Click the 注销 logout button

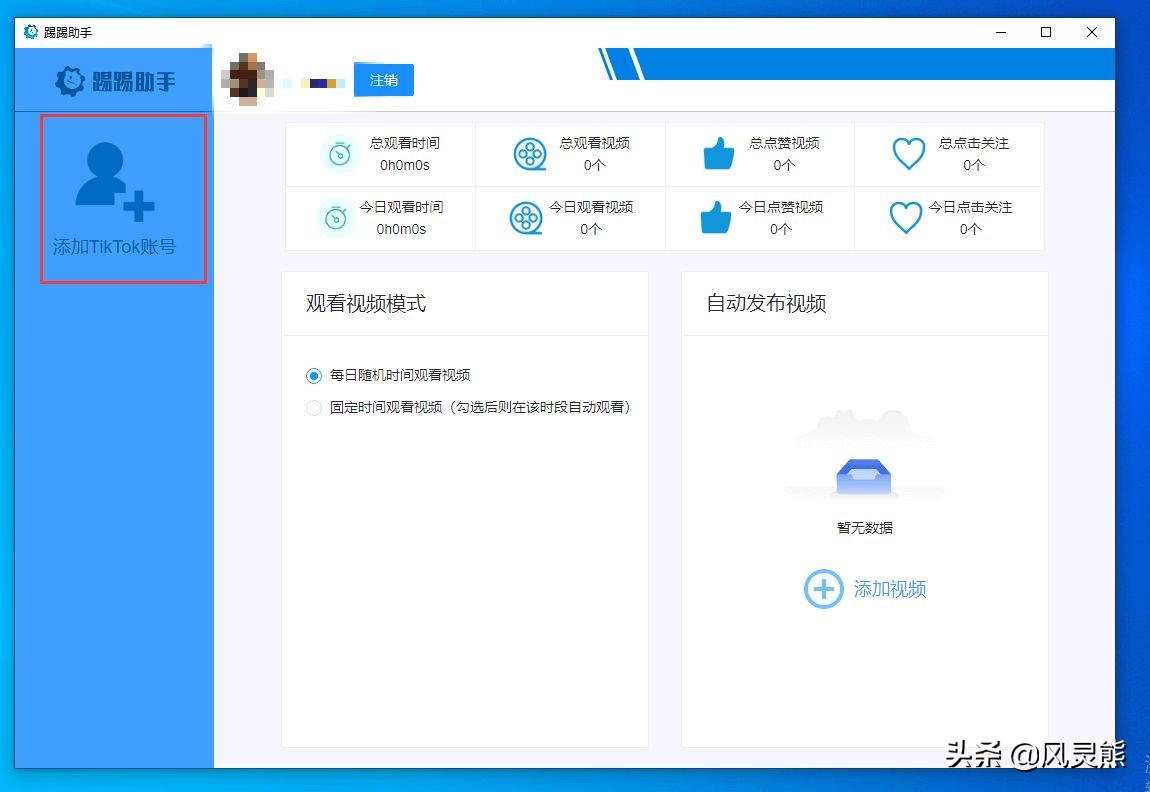point(383,80)
